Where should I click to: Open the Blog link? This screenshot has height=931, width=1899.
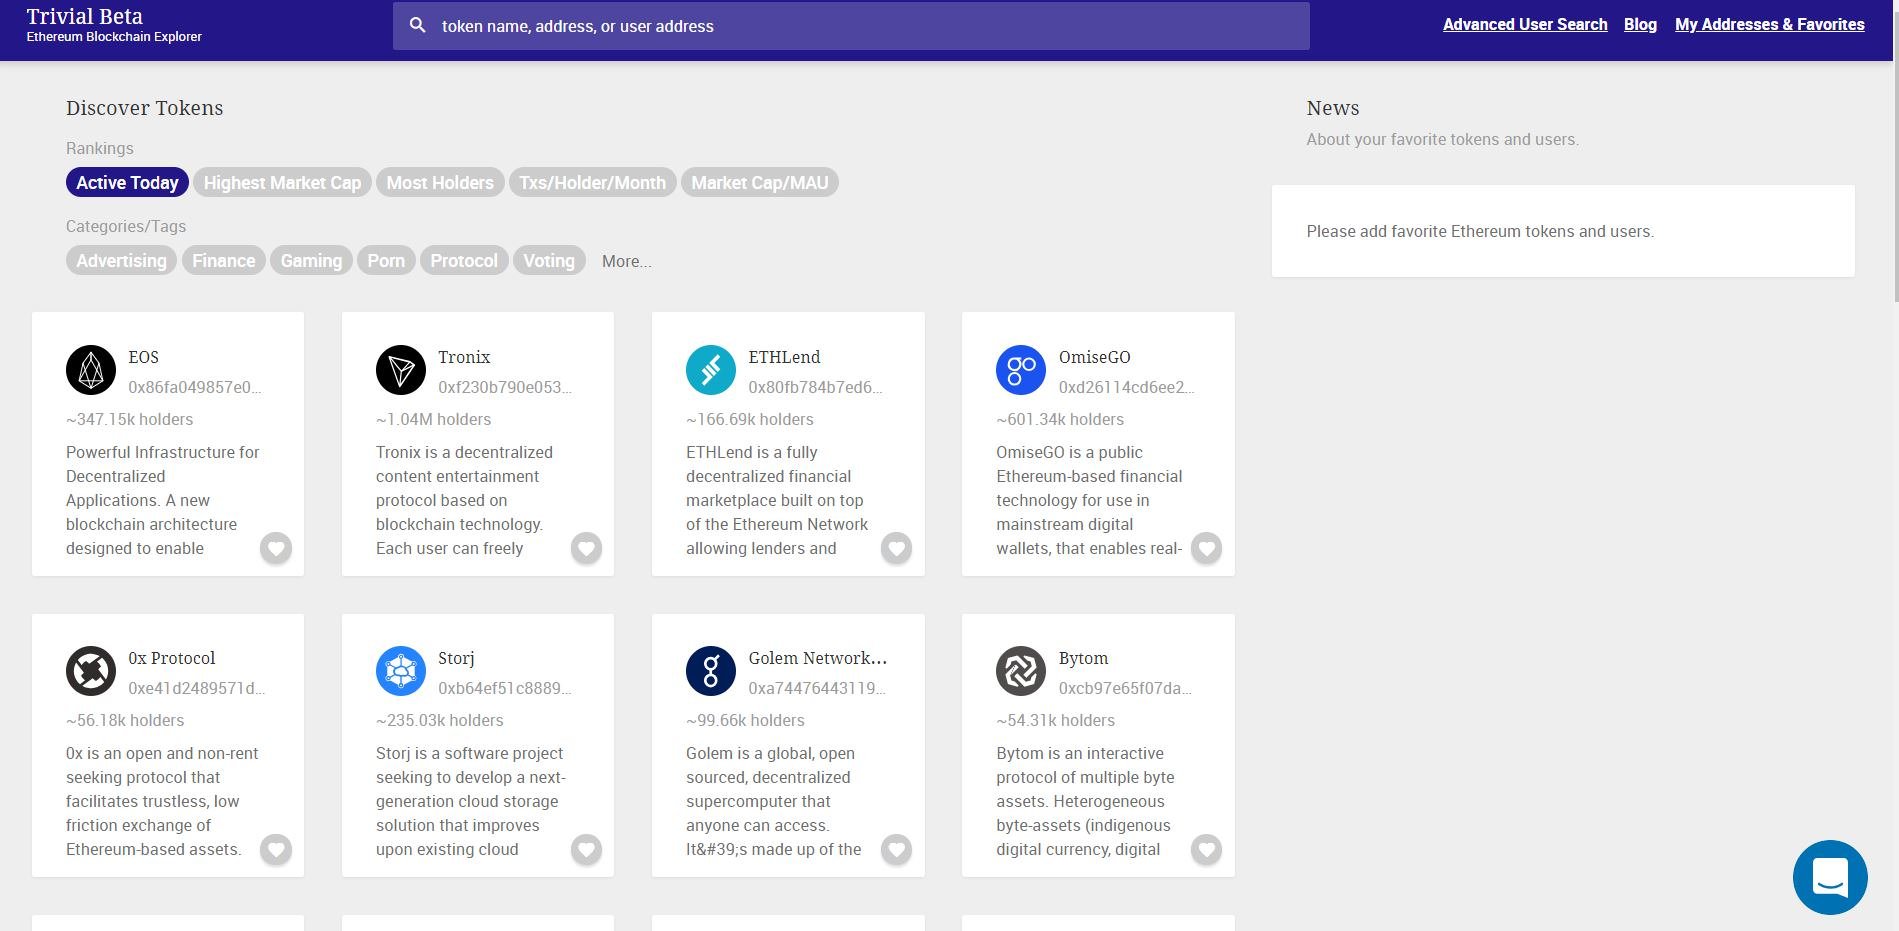[1640, 24]
